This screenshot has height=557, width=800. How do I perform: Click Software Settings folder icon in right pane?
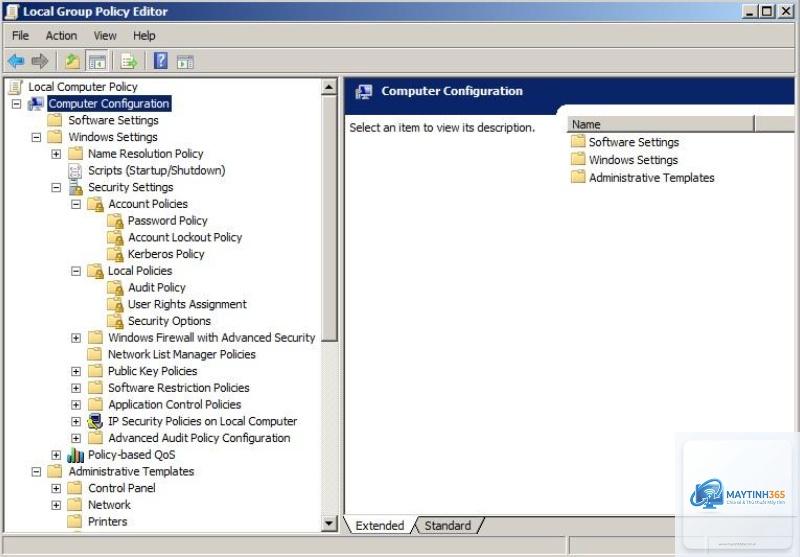tap(578, 141)
